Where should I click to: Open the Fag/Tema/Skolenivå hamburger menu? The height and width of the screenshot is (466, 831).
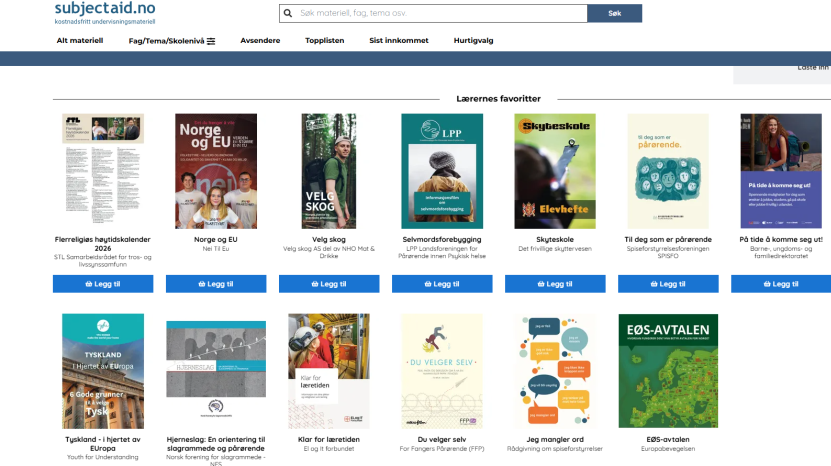coord(172,41)
